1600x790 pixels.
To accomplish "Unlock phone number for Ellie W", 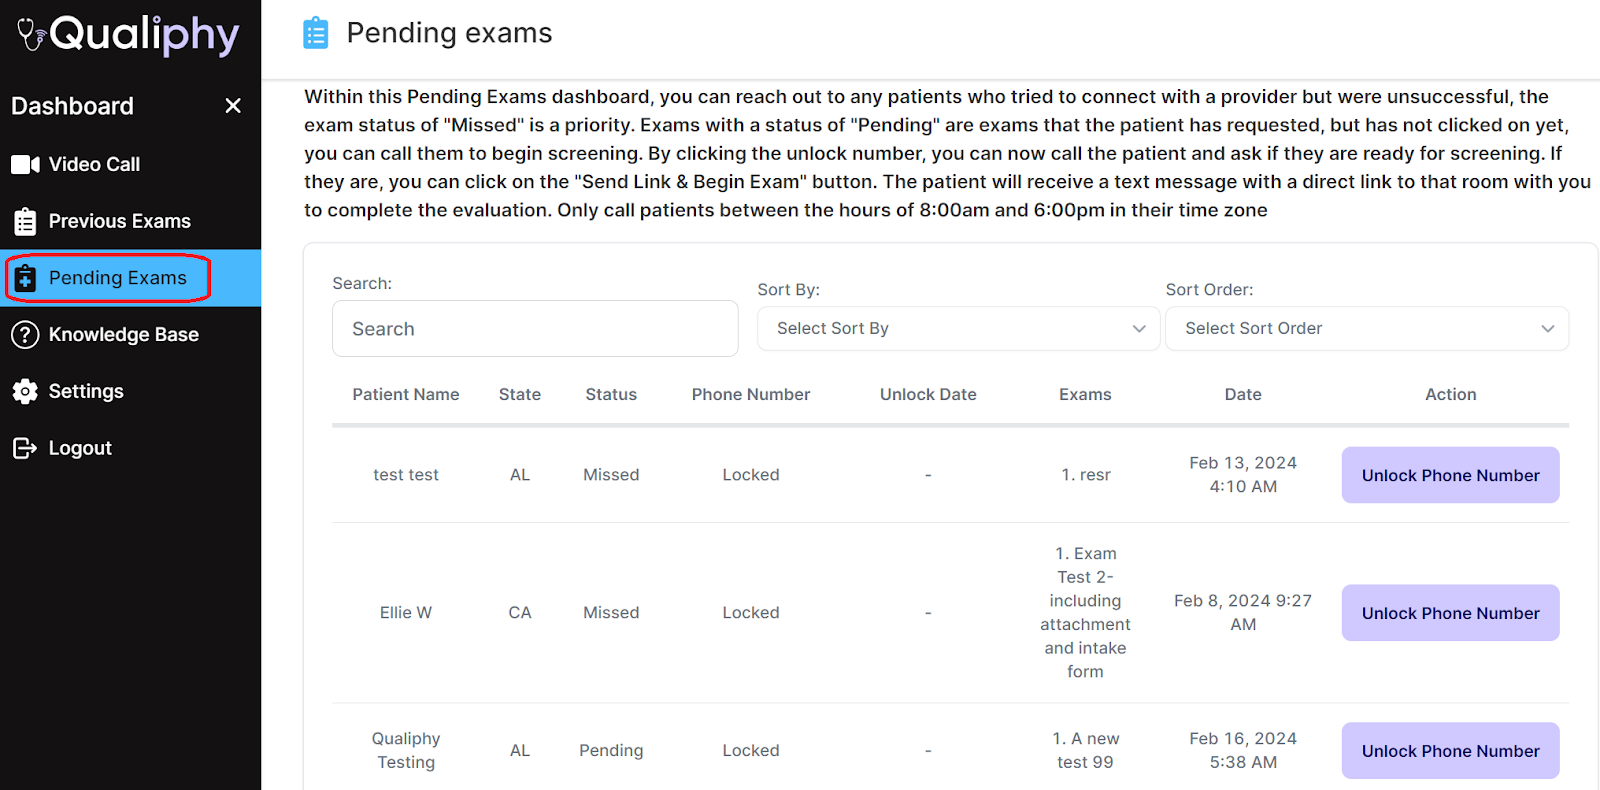I will (x=1450, y=613).
